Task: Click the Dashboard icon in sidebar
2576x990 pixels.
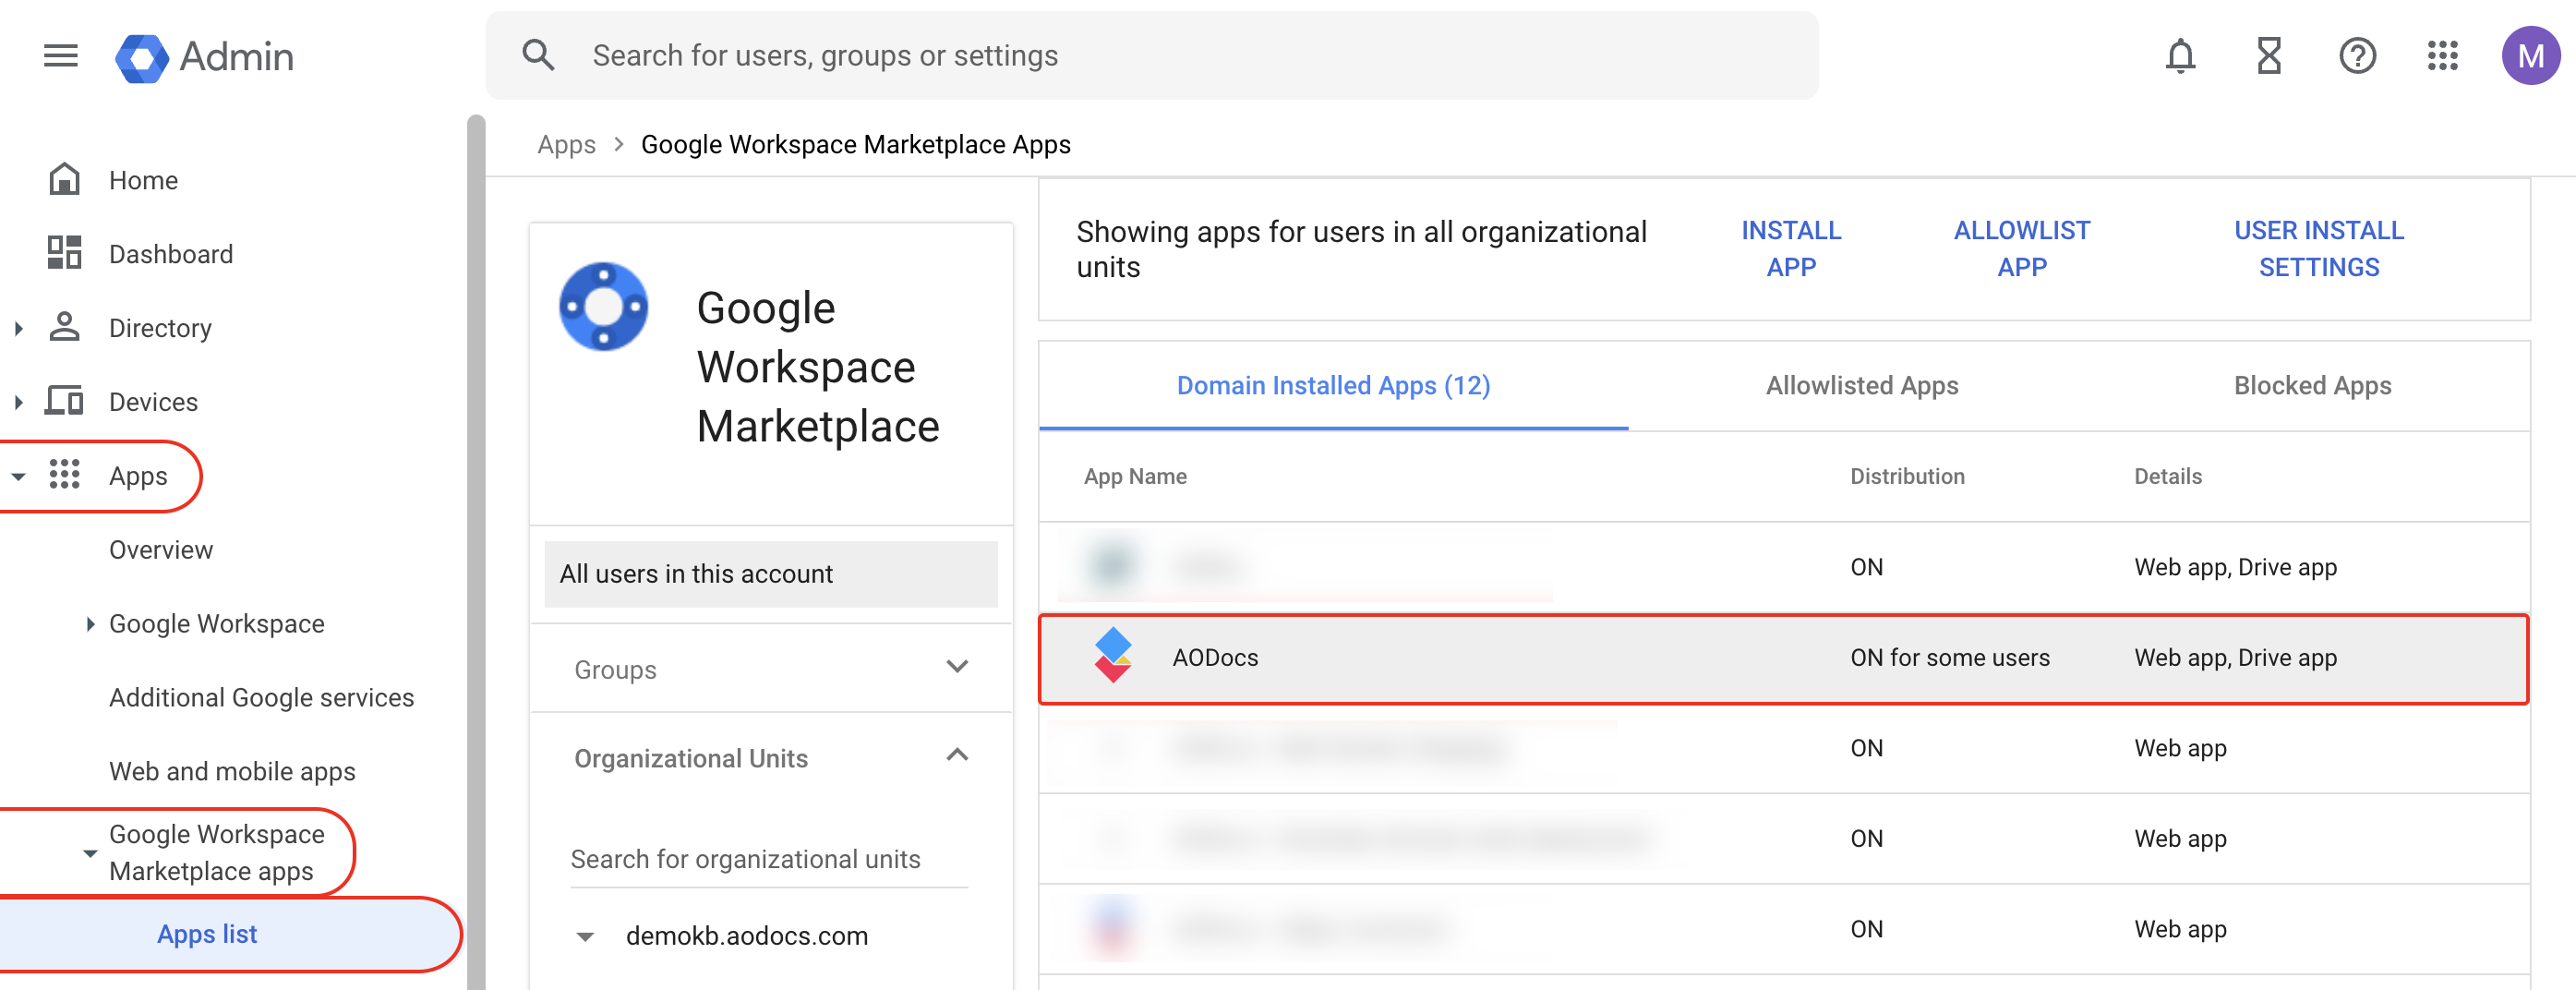Action: coord(65,253)
